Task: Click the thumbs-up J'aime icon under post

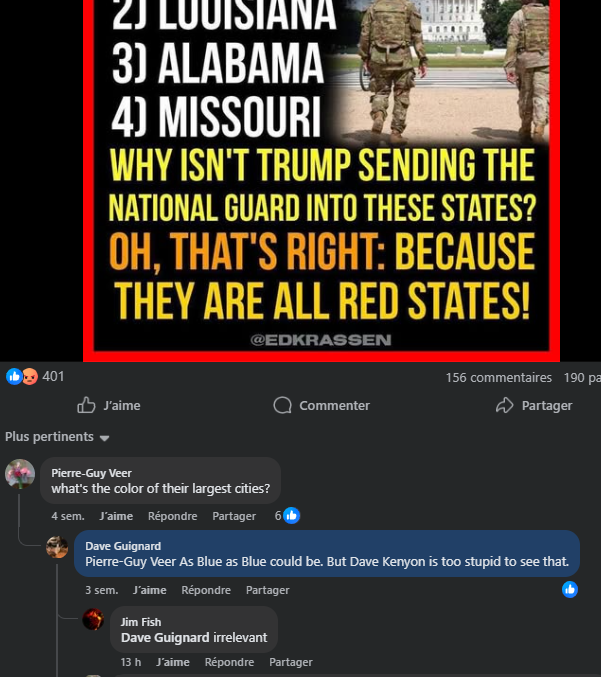Action: 86,405
